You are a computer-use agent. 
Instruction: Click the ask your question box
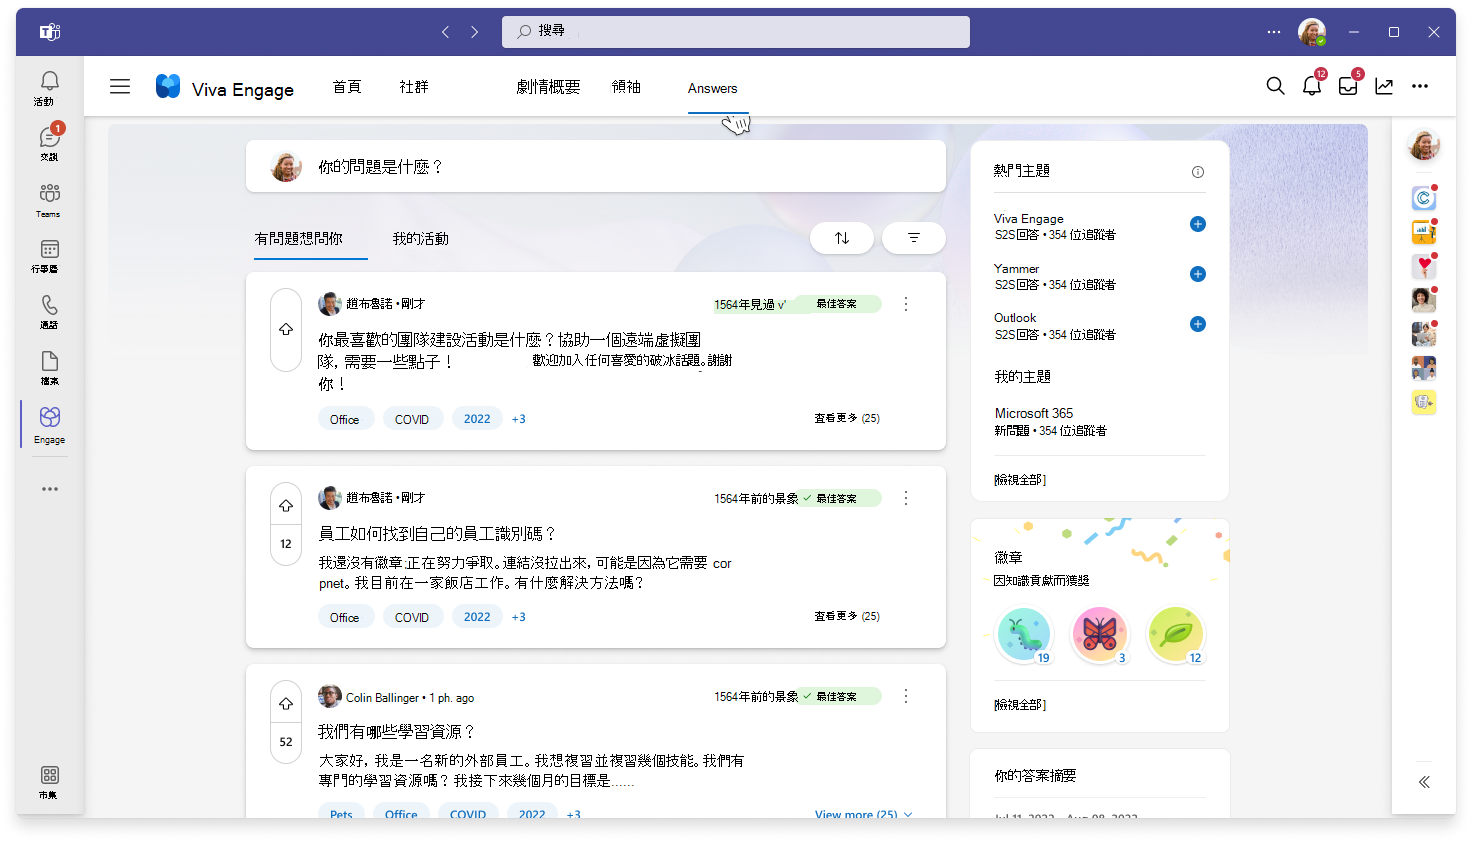coord(596,166)
